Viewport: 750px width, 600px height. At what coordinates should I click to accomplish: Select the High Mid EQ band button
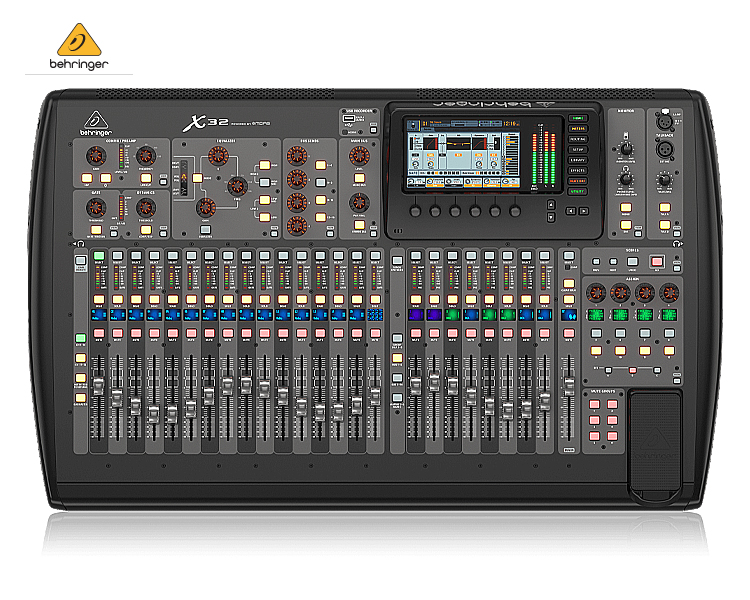point(265,182)
